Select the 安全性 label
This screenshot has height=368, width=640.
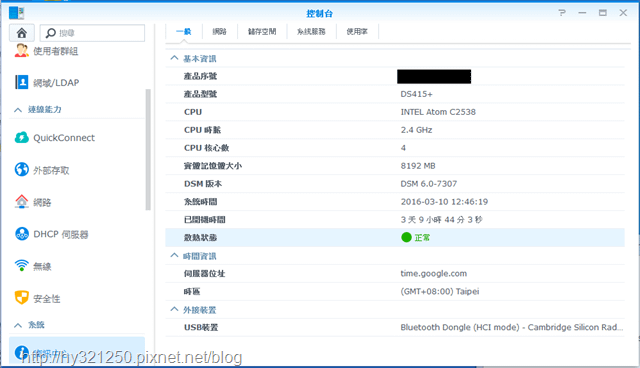click(47, 299)
